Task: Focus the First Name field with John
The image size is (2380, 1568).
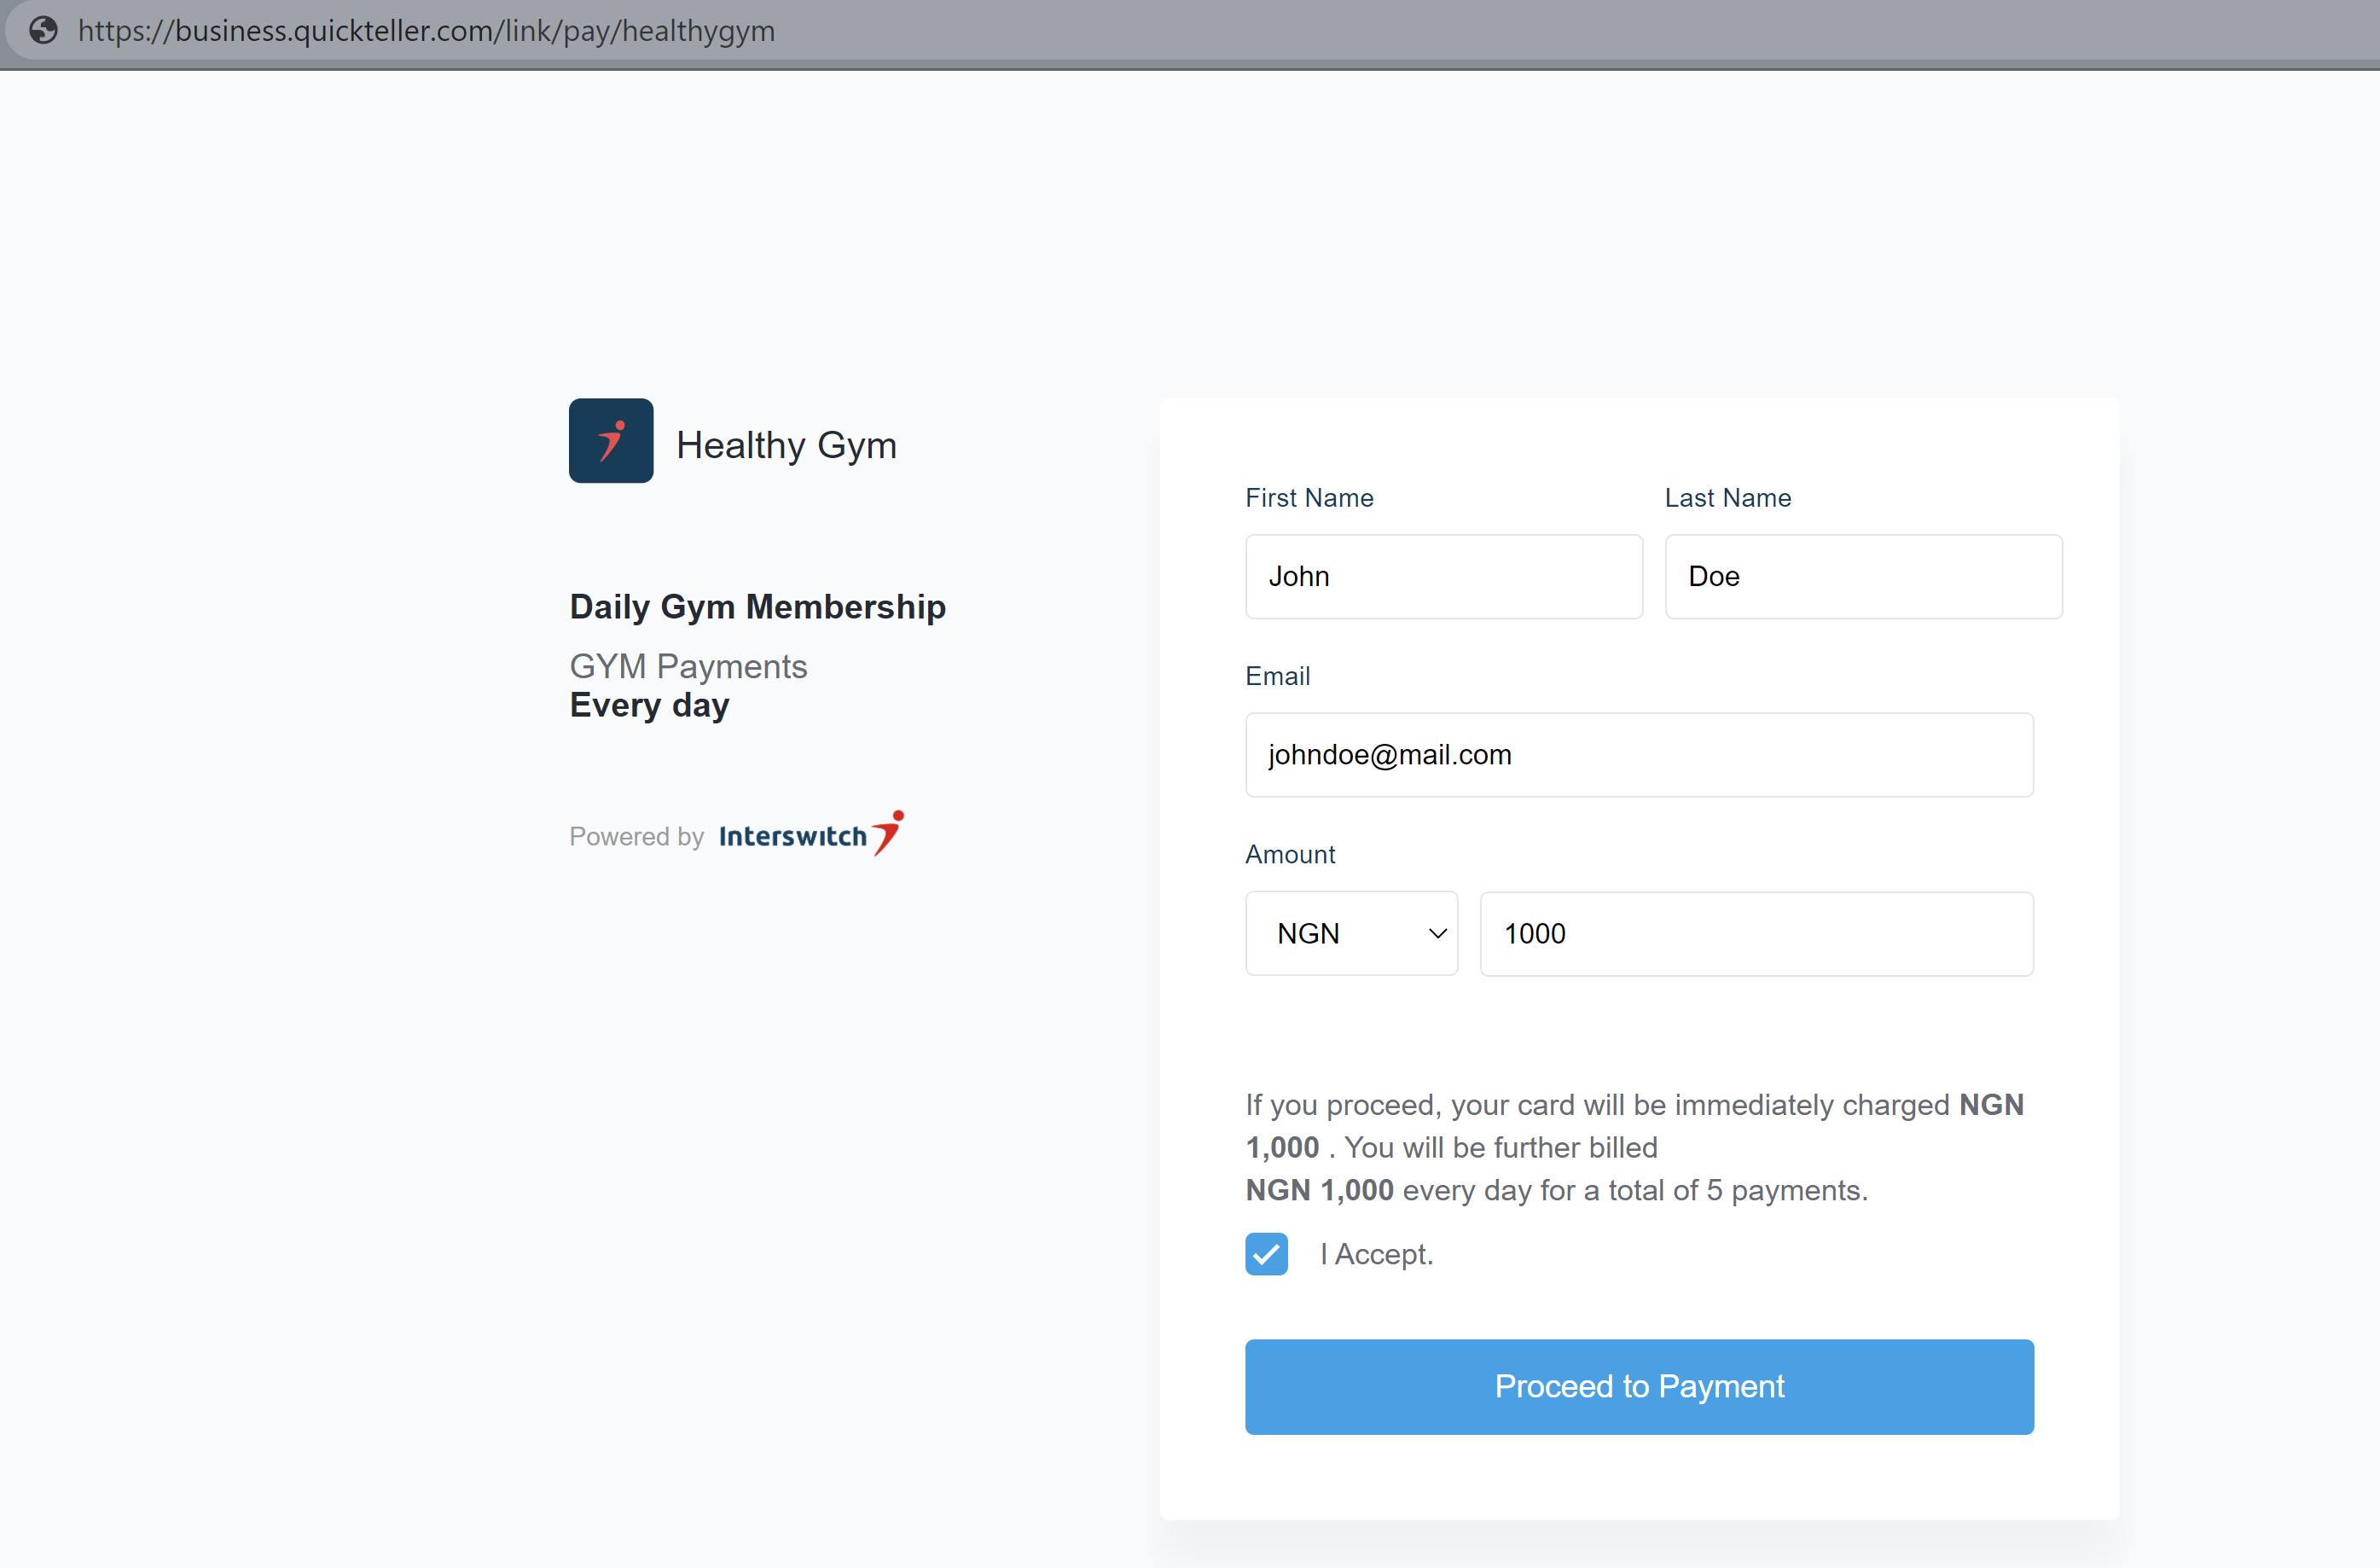Action: coord(1442,576)
